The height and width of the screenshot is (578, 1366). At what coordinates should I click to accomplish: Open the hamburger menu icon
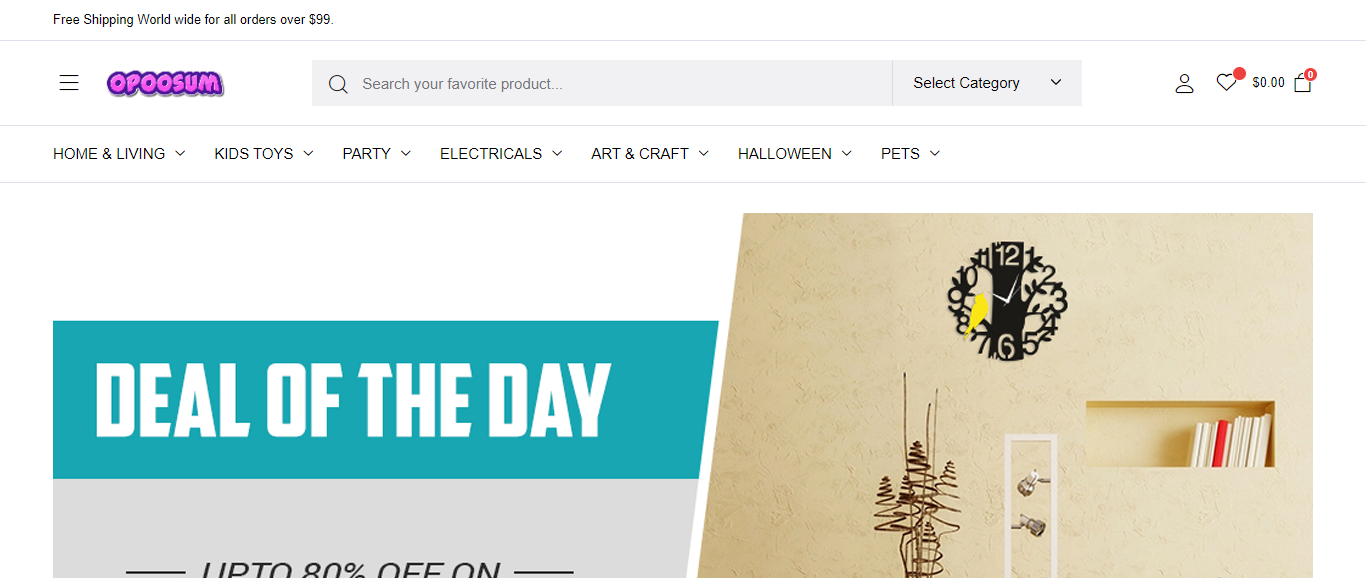(x=69, y=83)
